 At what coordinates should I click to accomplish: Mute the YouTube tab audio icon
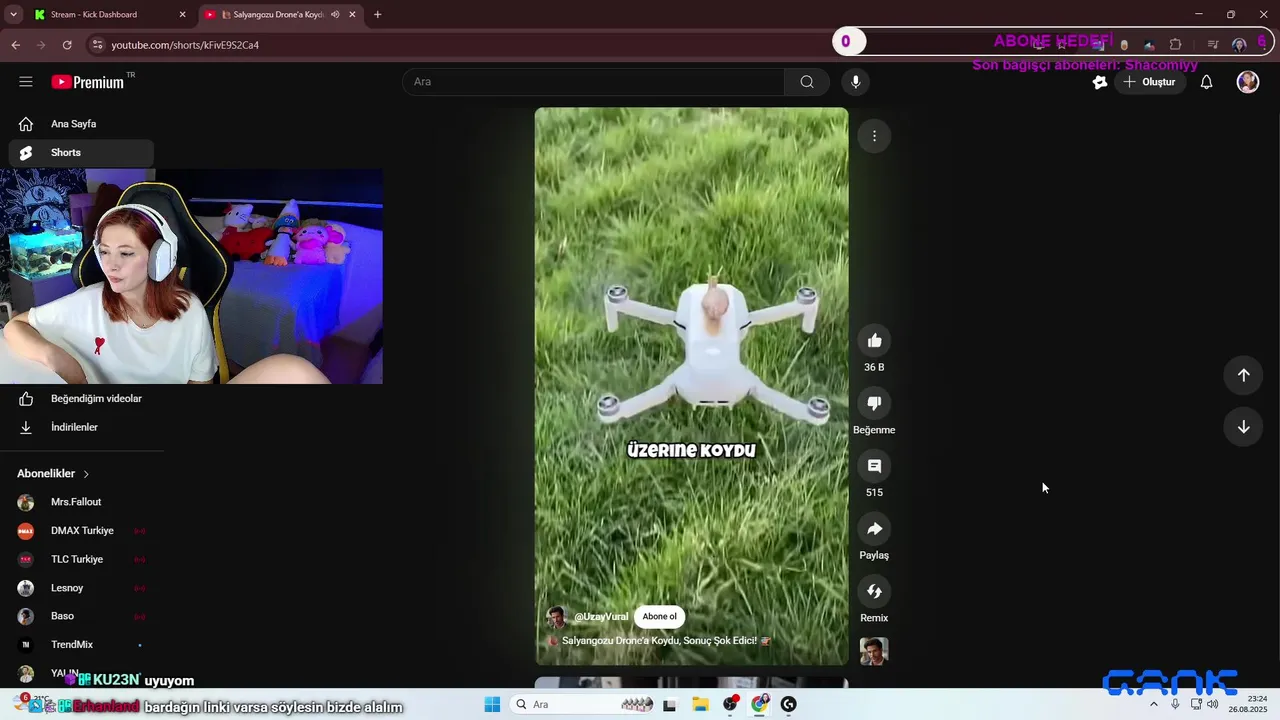[335, 15]
